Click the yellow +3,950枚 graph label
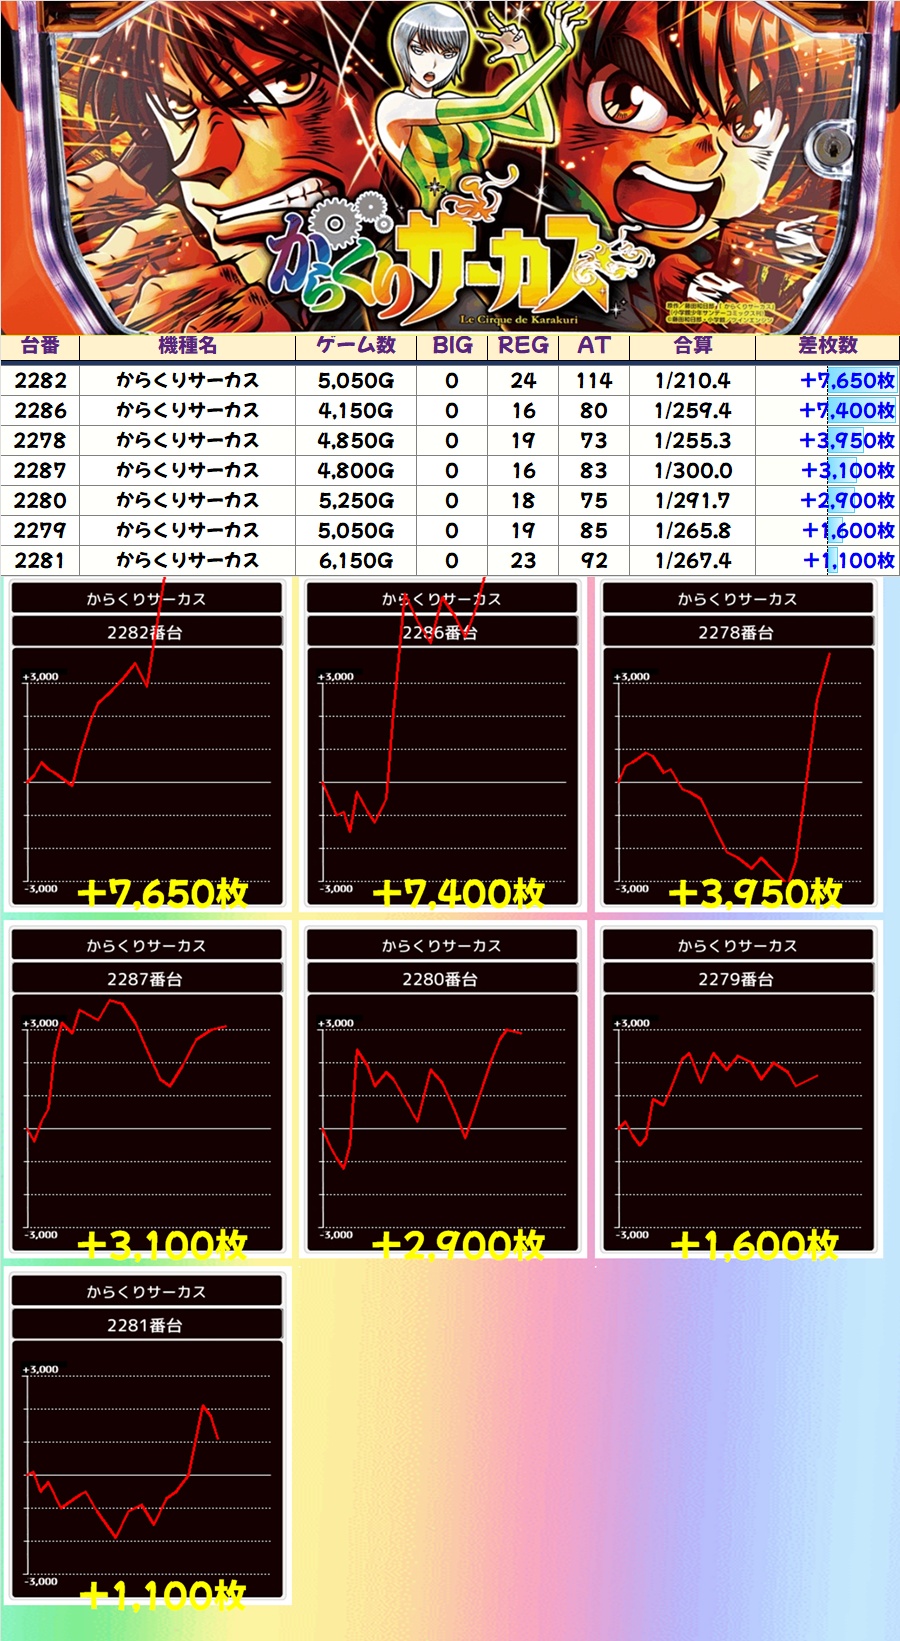Screen dimensions: 900x1641 (755, 893)
